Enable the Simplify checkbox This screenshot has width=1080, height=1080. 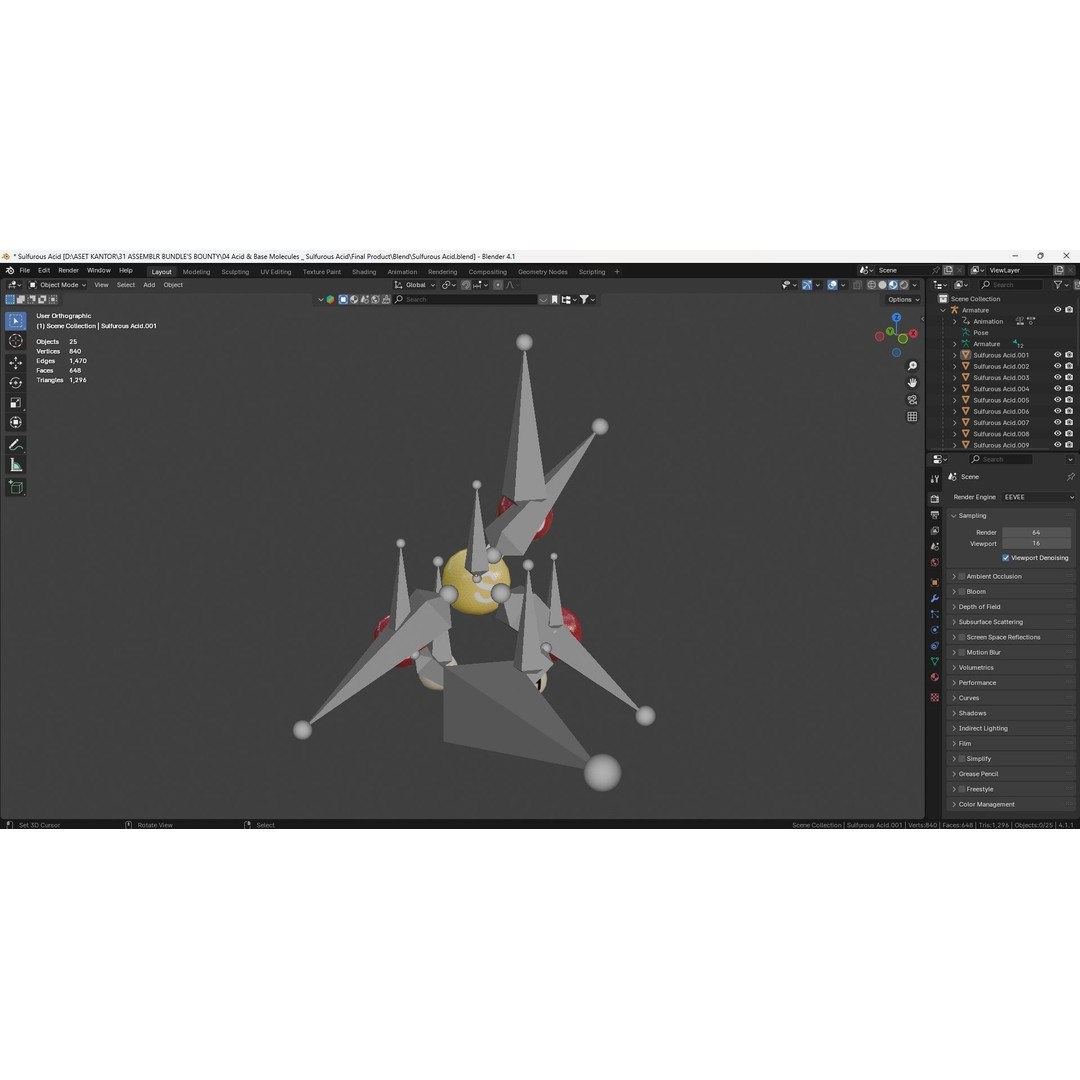tap(962, 758)
